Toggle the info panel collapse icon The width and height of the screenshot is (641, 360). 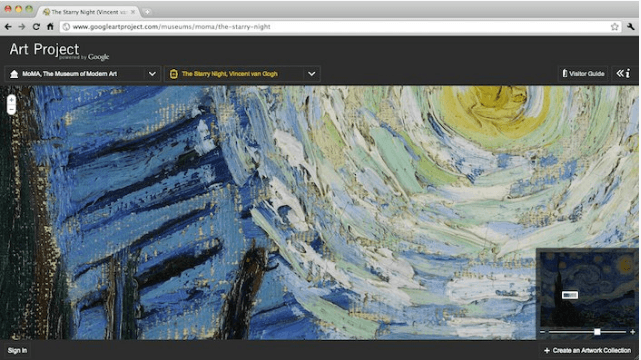click(623, 74)
